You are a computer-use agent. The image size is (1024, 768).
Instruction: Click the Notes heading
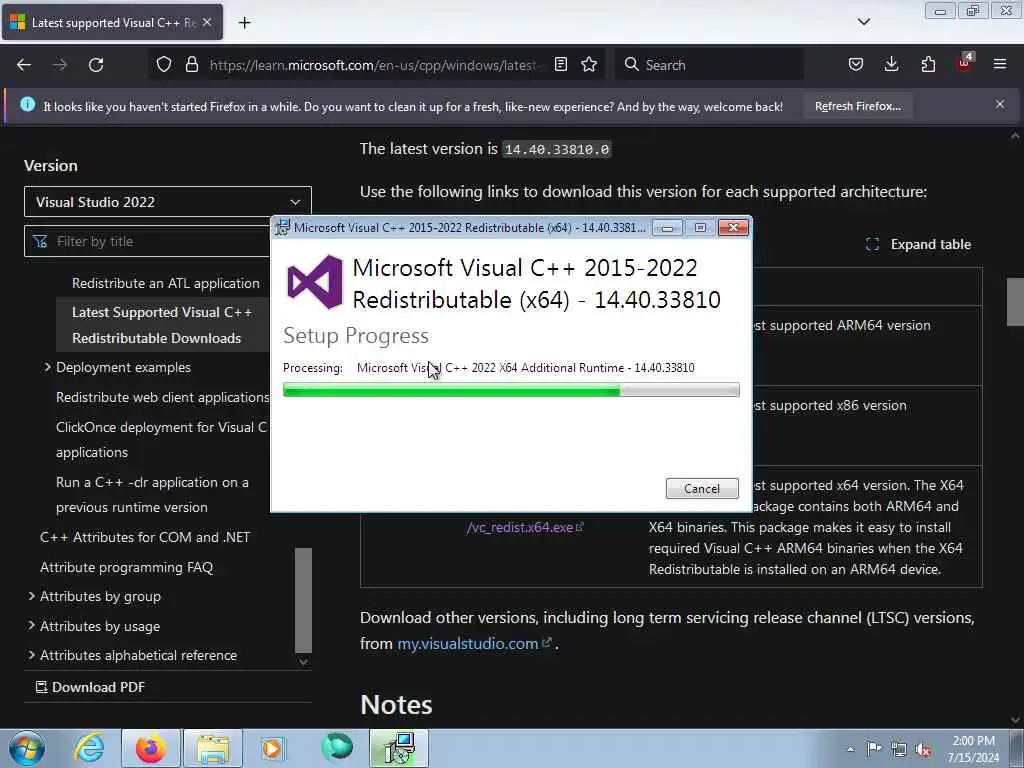click(x=396, y=705)
